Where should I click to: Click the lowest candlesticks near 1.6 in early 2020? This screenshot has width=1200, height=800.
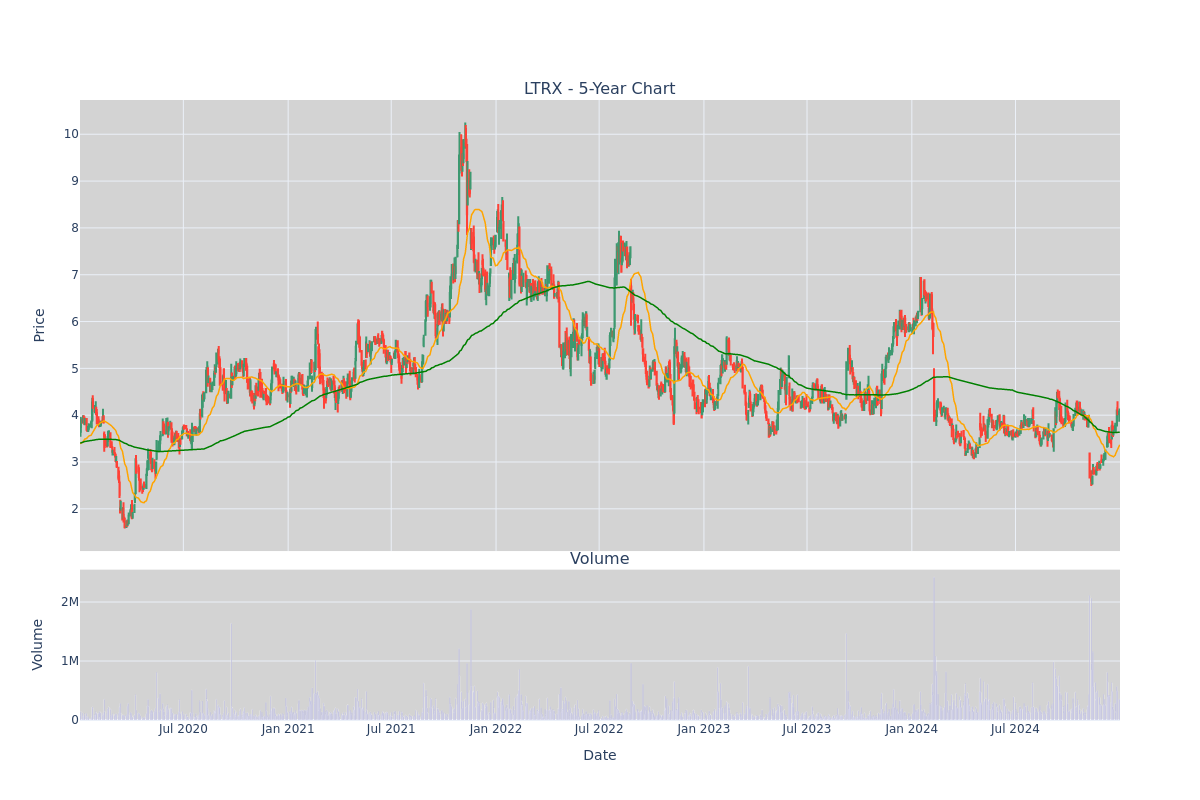[125, 523]
